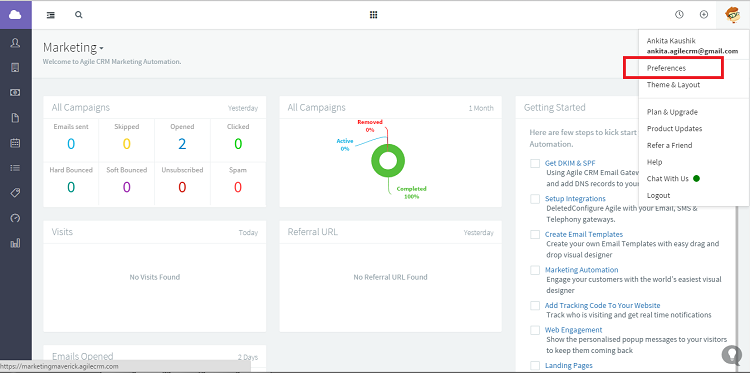Viewport: 750px width, 373px height.
Task: Change 2 Days range on Emails Opened
Action: pos(248,357)
